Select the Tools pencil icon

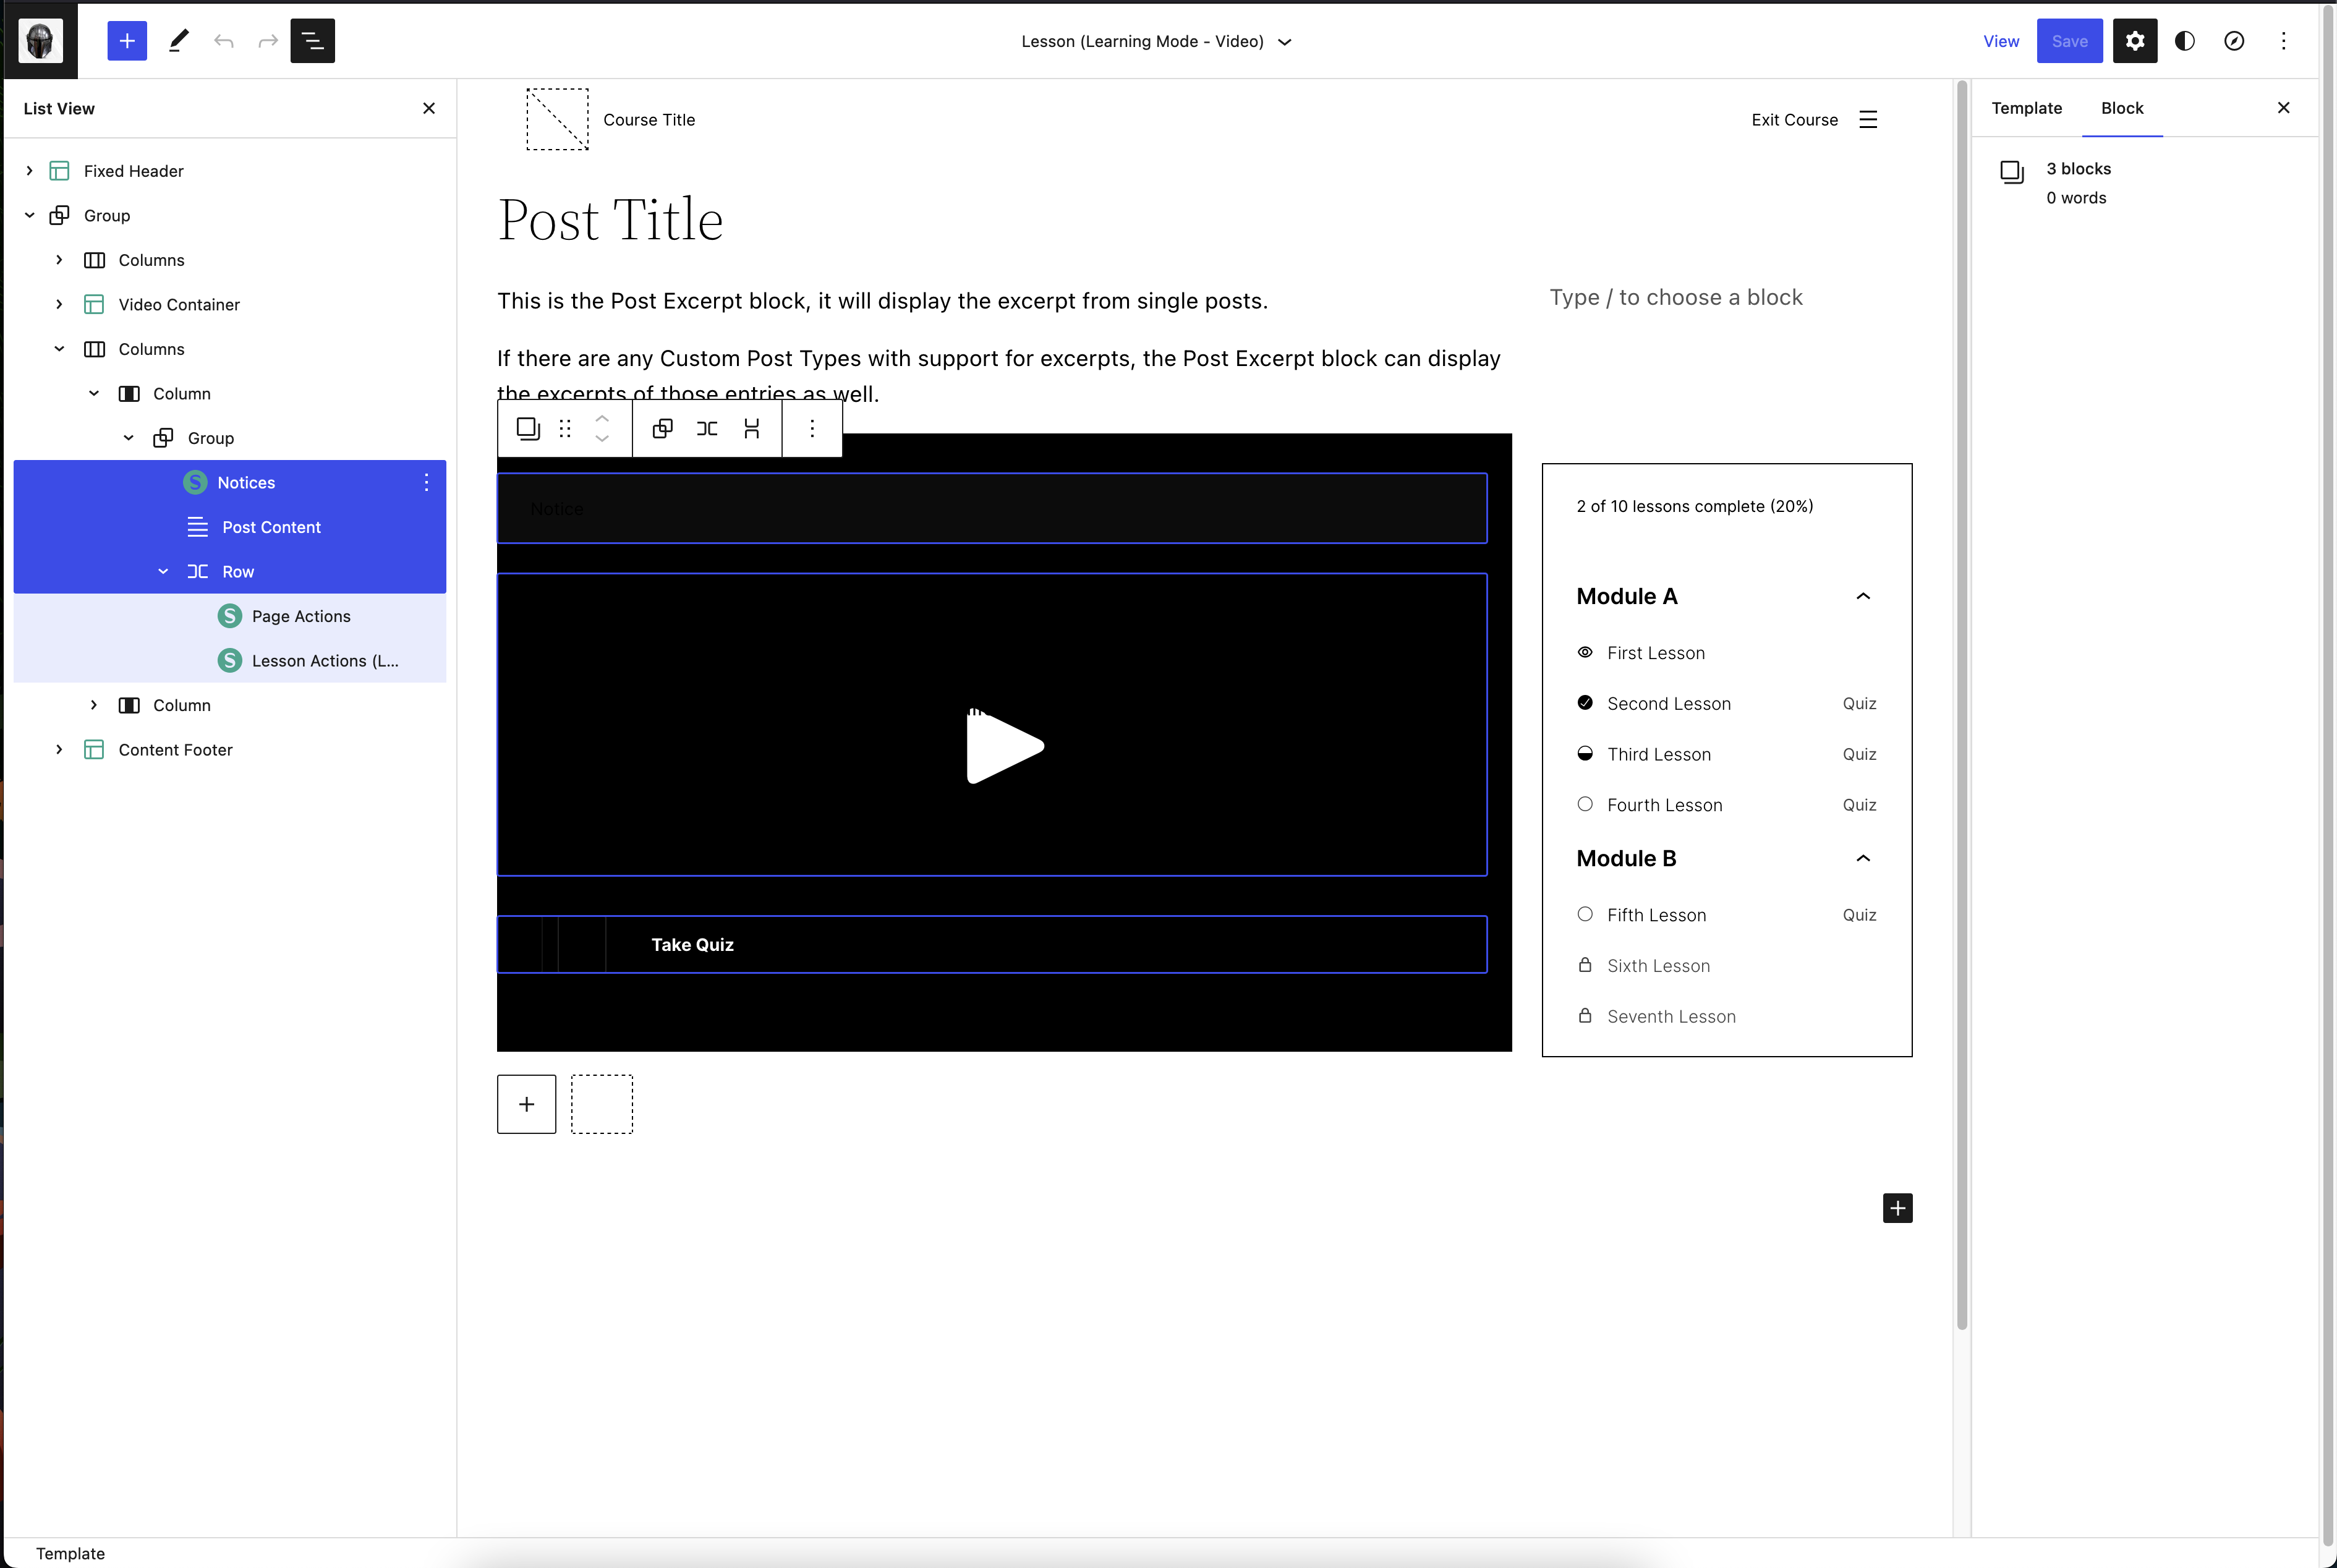click(179, 41)
